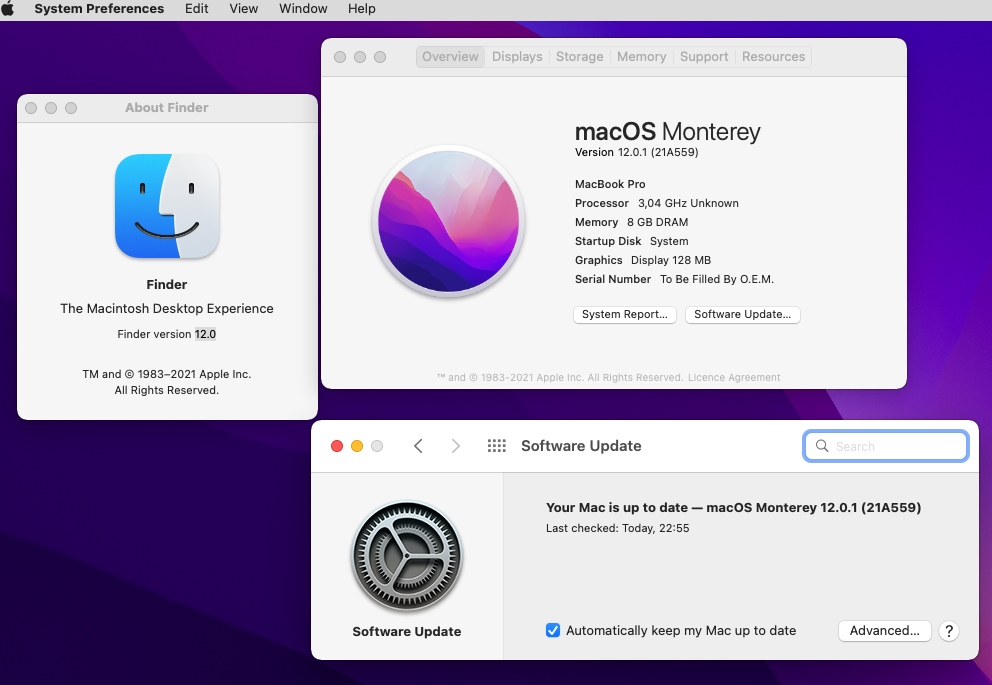Click the About Finder title bar text

click(167, 108)
